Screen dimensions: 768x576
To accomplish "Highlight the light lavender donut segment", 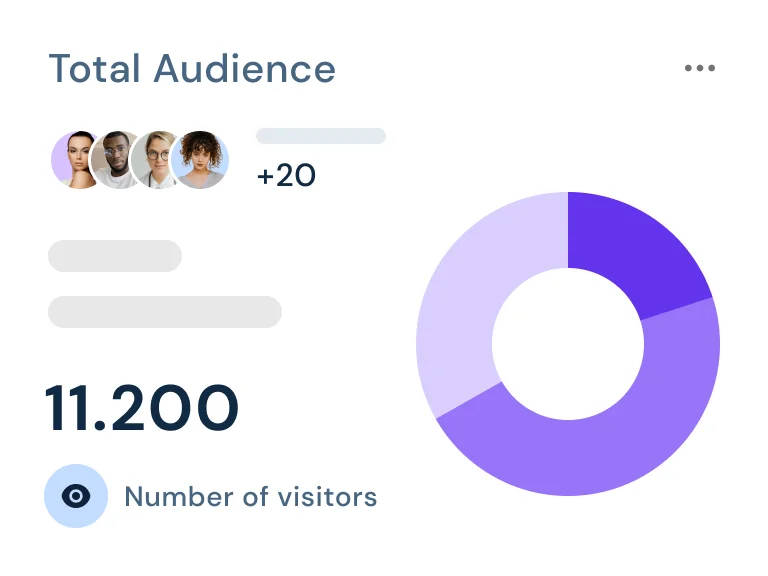I will tap(468, 300).
